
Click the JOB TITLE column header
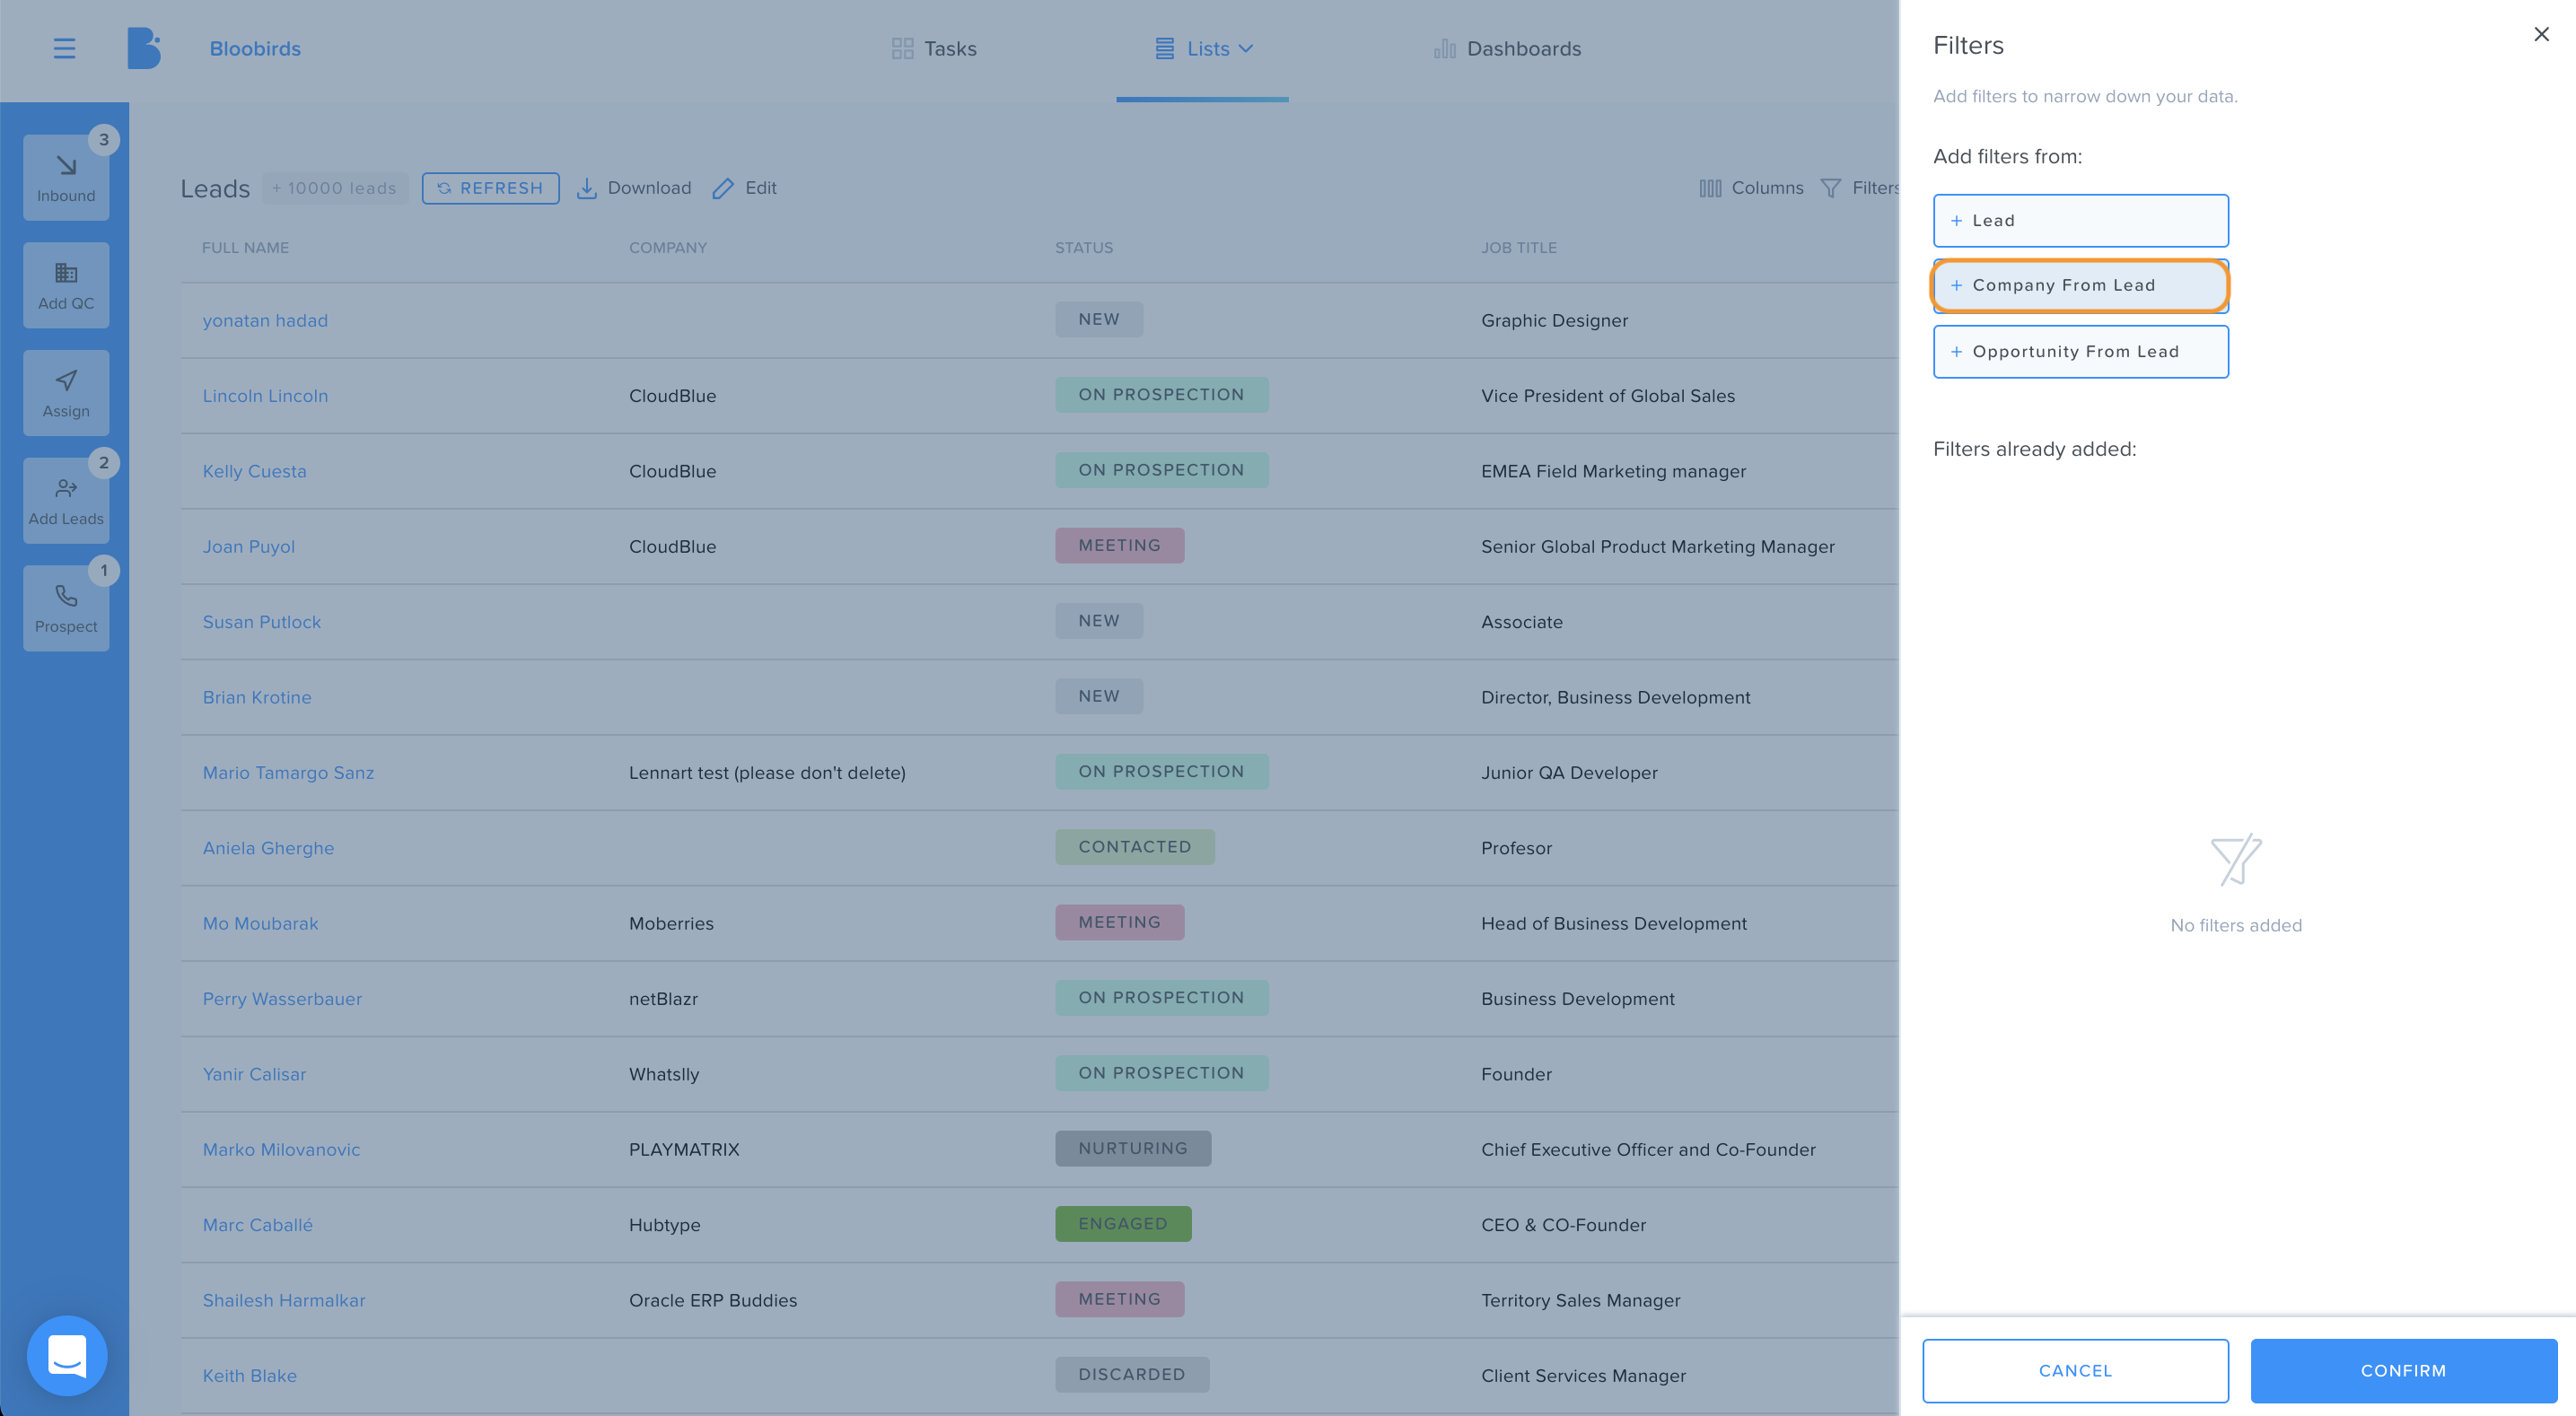[x=1518, y=247]
